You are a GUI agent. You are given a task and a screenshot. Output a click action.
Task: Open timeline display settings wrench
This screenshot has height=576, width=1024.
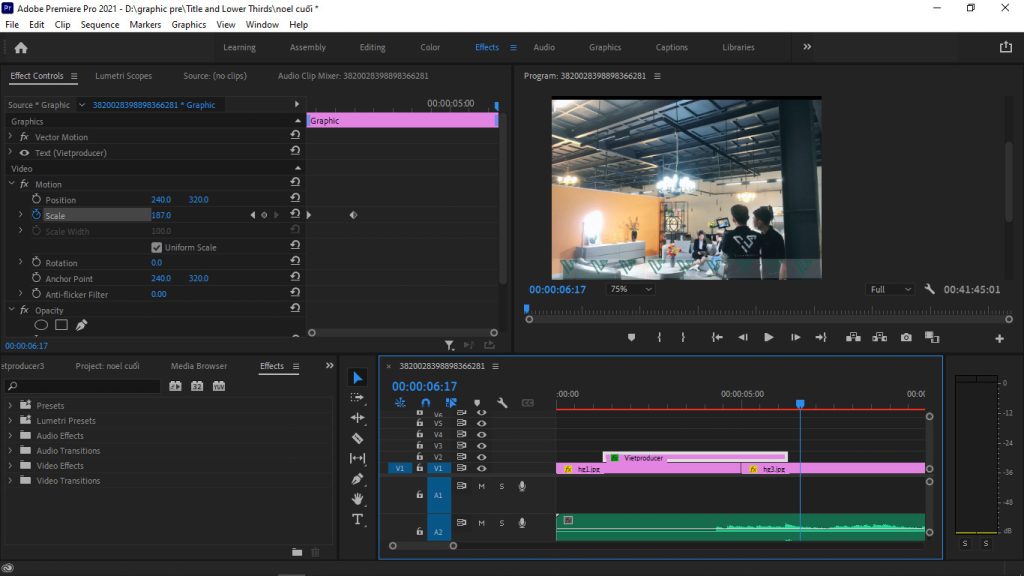502,403
